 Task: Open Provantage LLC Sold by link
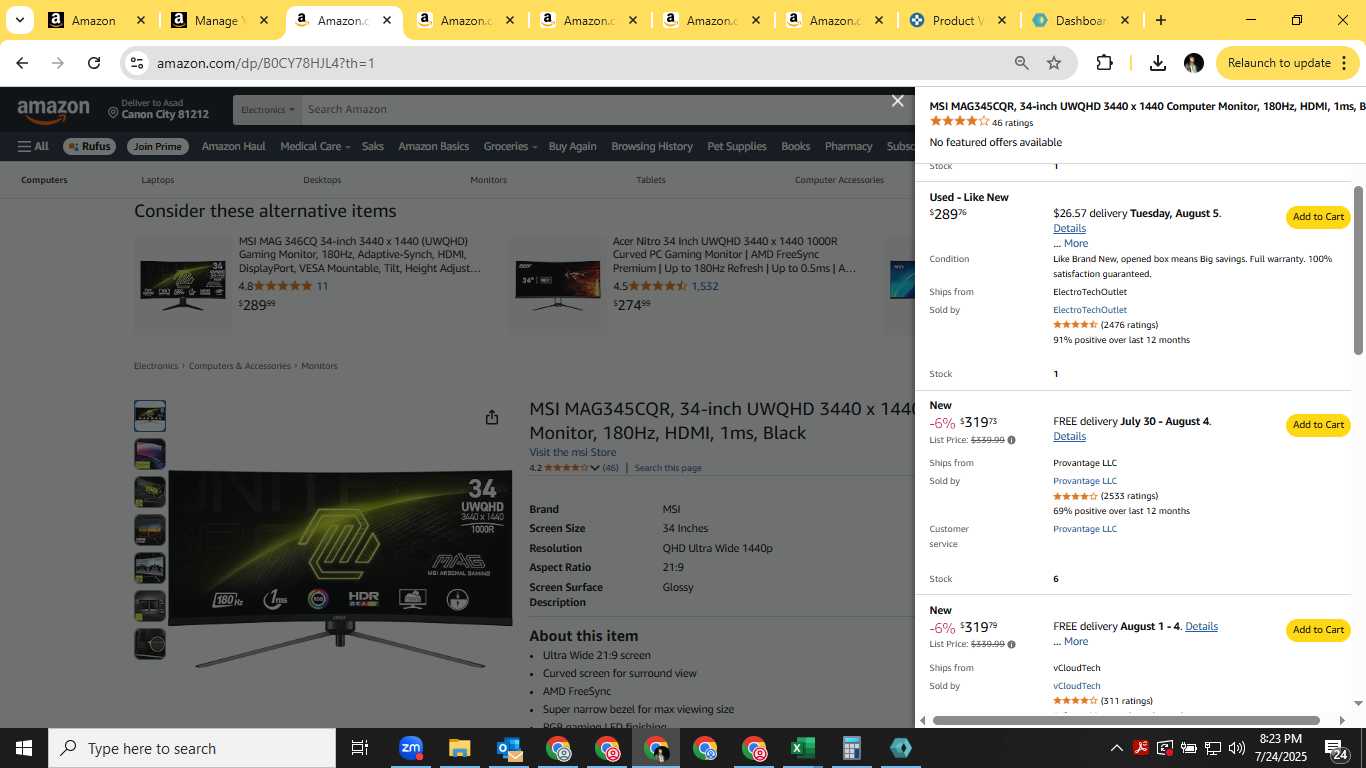tap(1085, 481)
